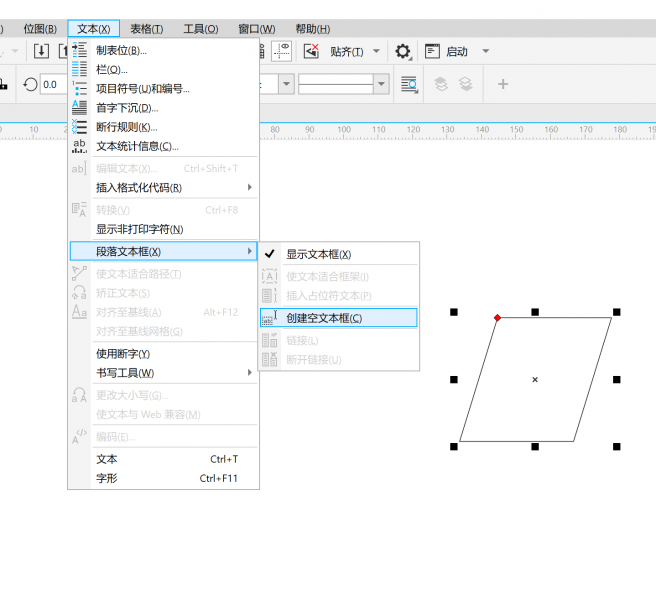Open the line style dropdown arrow
This screenshot has width=656, height=600.
coord(381,84)
